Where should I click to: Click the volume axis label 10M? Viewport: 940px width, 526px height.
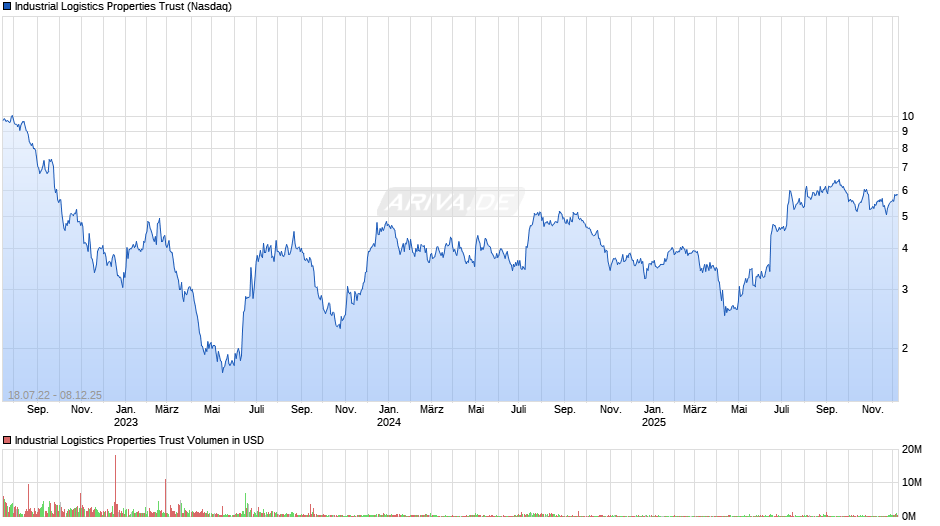pyautogui.click(x=911, y=482)
